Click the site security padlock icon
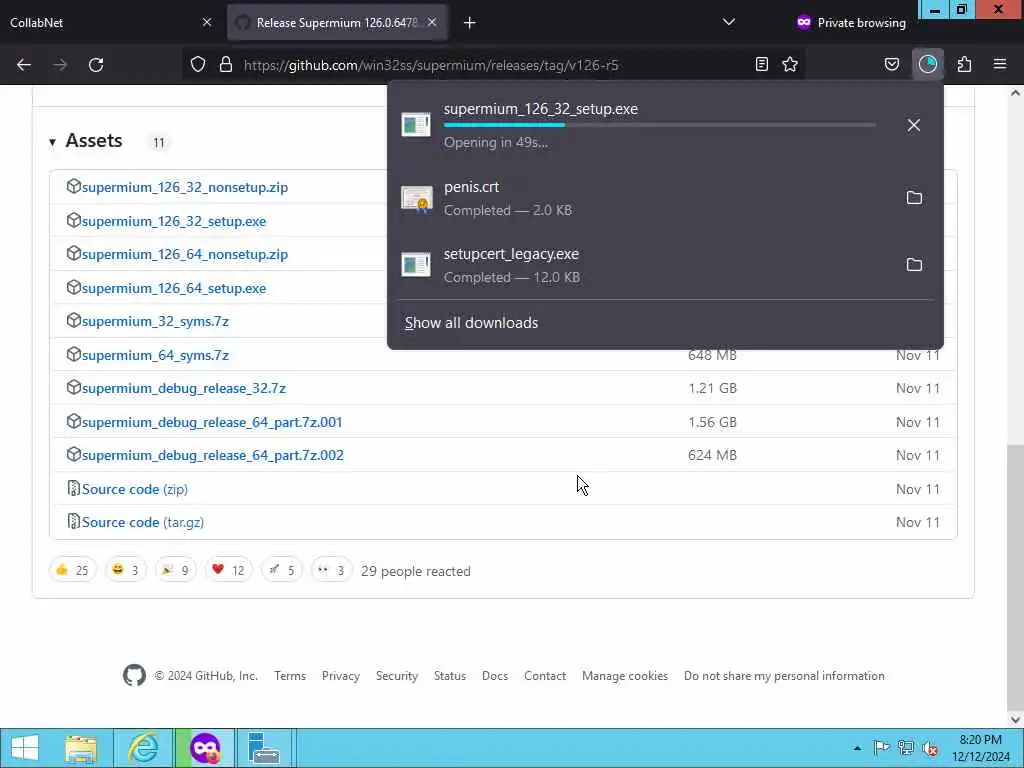The height and width of the screenshot is (768, 1024). [x=226, y=65]
